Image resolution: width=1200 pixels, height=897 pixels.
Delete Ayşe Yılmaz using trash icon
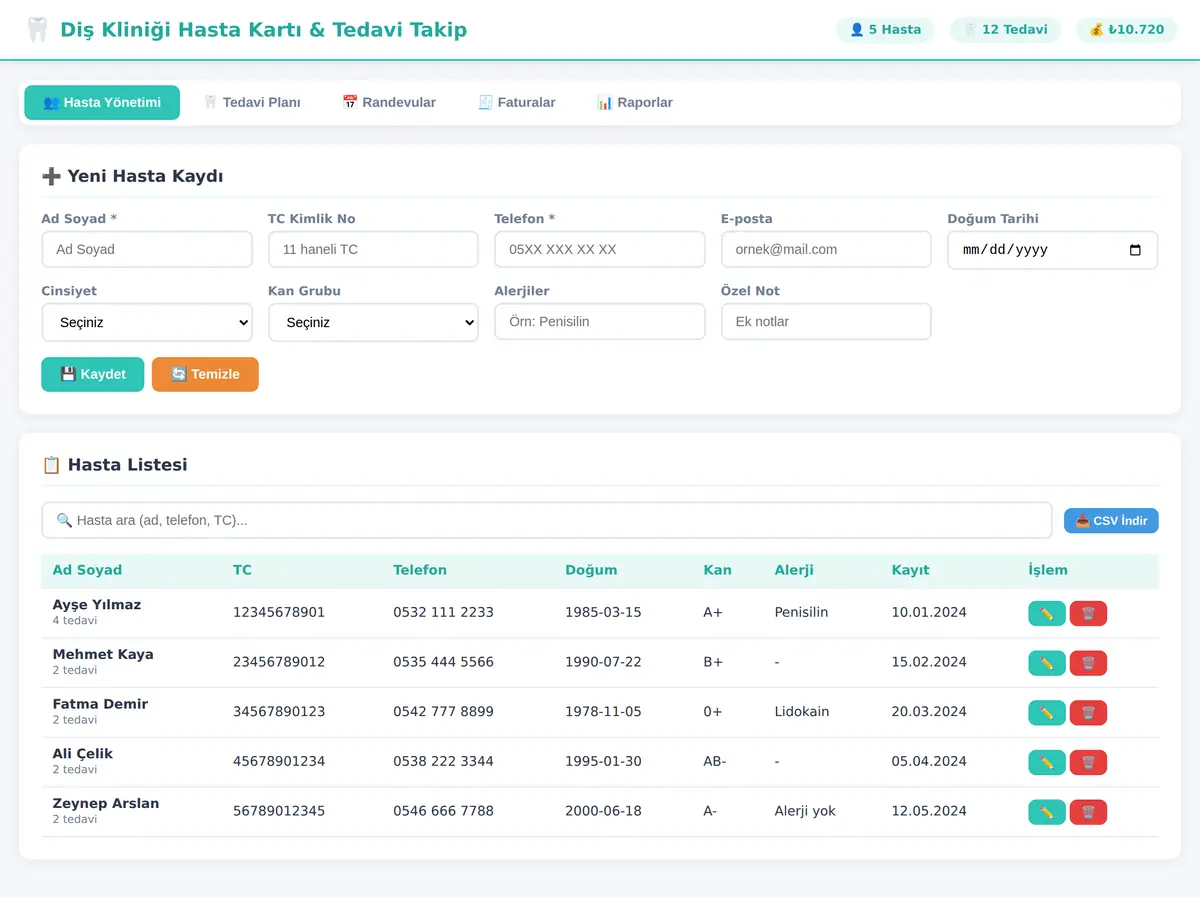tap(1088, 613)
